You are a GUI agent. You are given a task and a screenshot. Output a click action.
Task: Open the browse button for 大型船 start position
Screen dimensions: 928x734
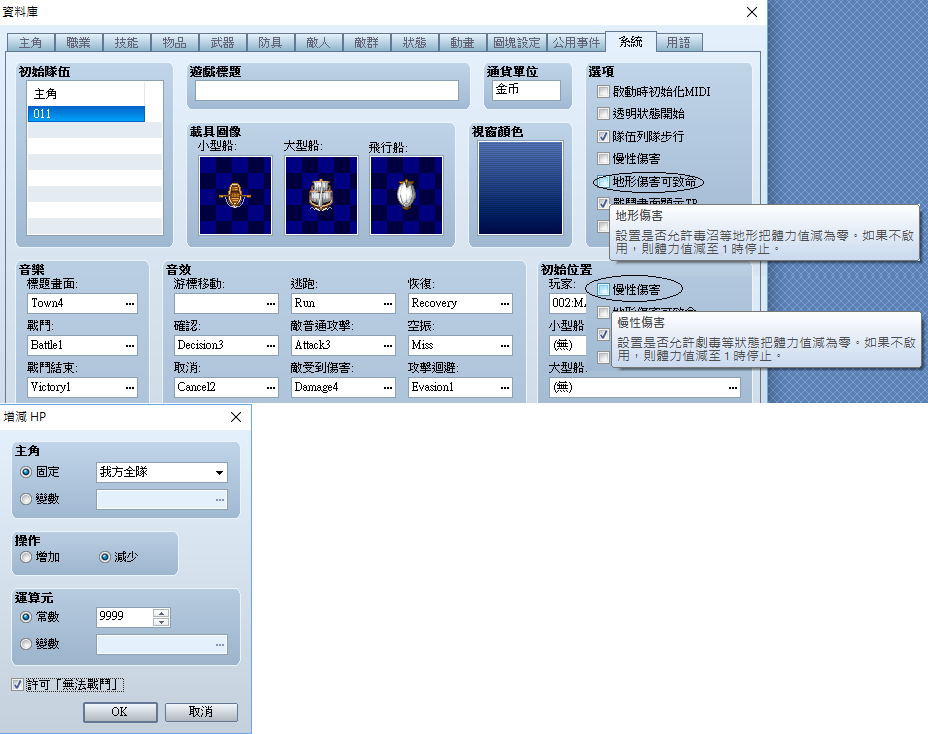click(x=733, y=388)
